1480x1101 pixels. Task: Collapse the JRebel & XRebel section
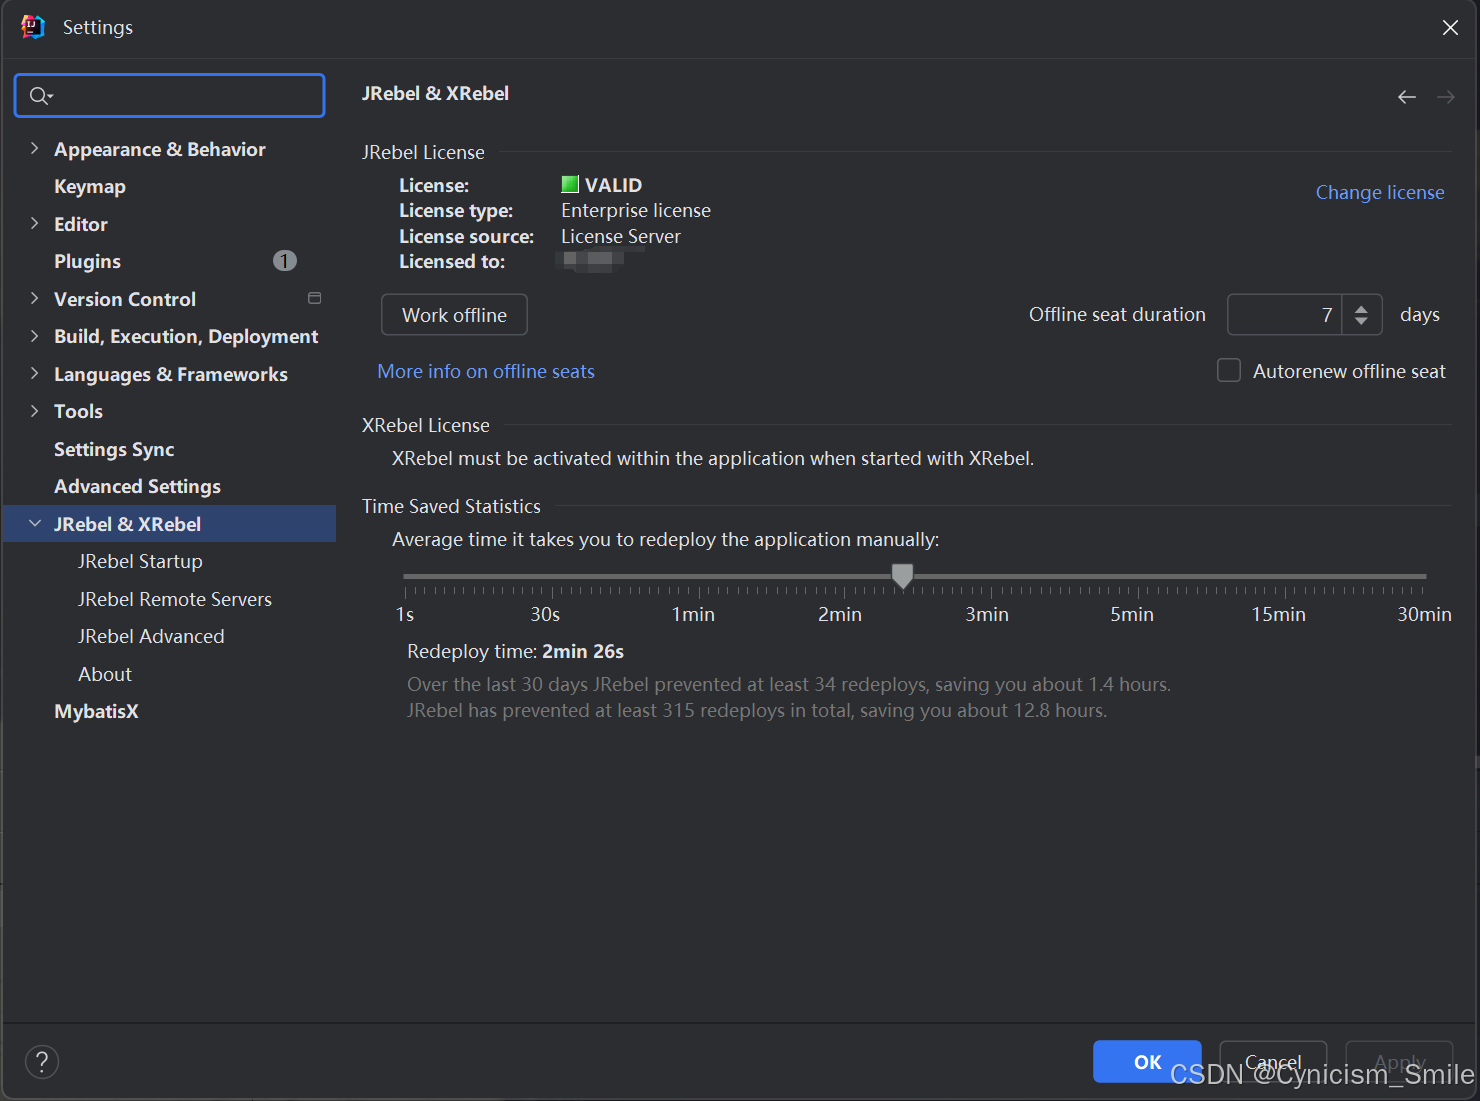[x=35, y=524]
